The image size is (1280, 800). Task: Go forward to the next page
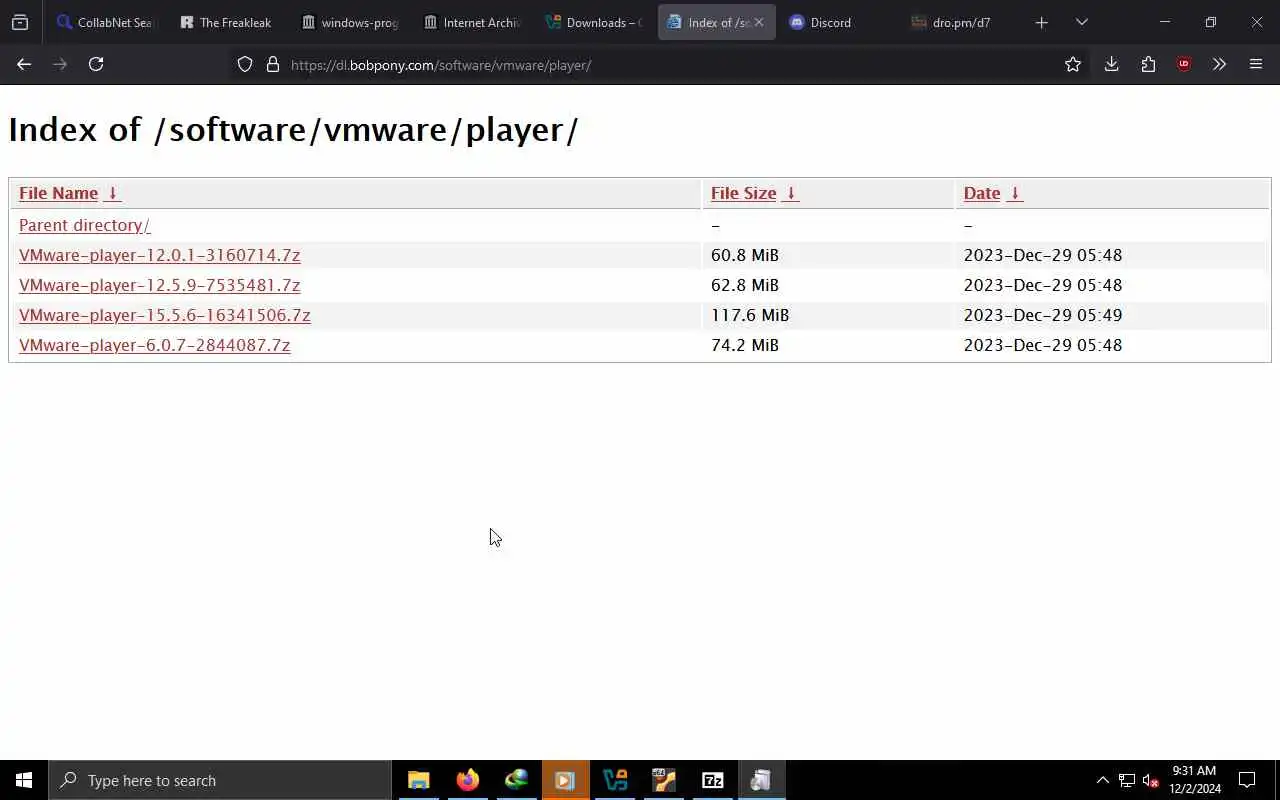click(60, 64)
